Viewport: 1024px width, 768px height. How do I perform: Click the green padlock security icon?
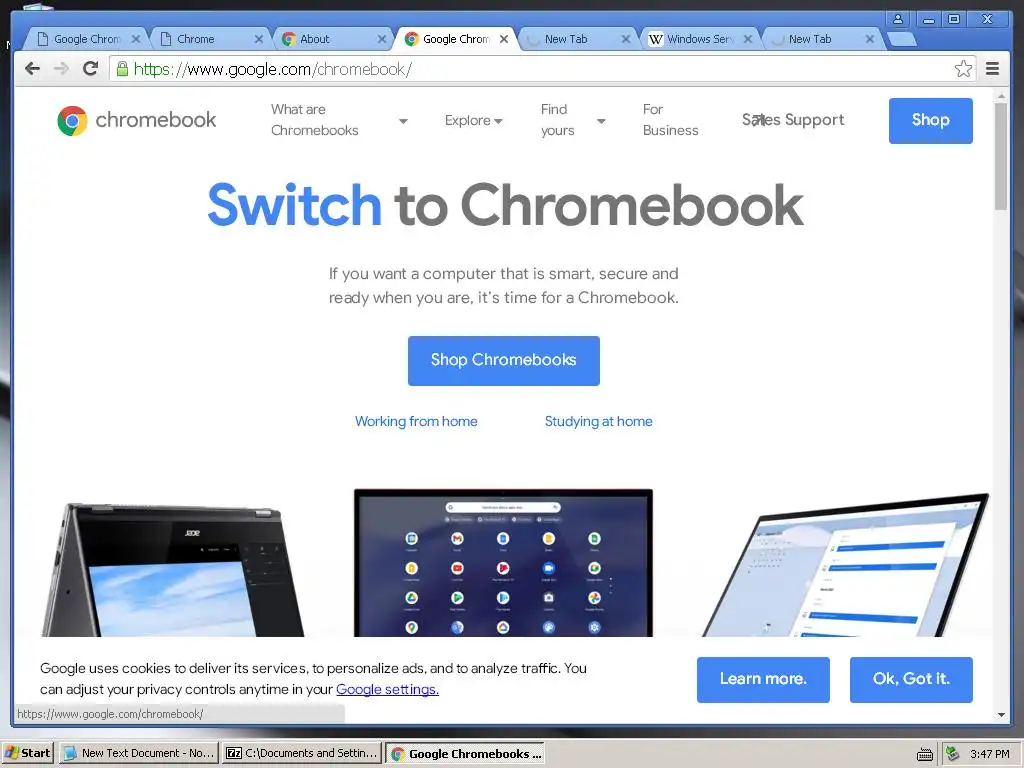[122, 69]
